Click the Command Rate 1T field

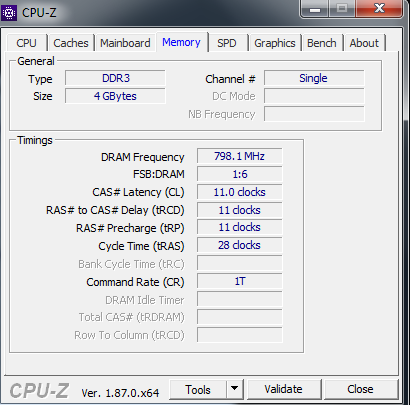pos(239,281)
